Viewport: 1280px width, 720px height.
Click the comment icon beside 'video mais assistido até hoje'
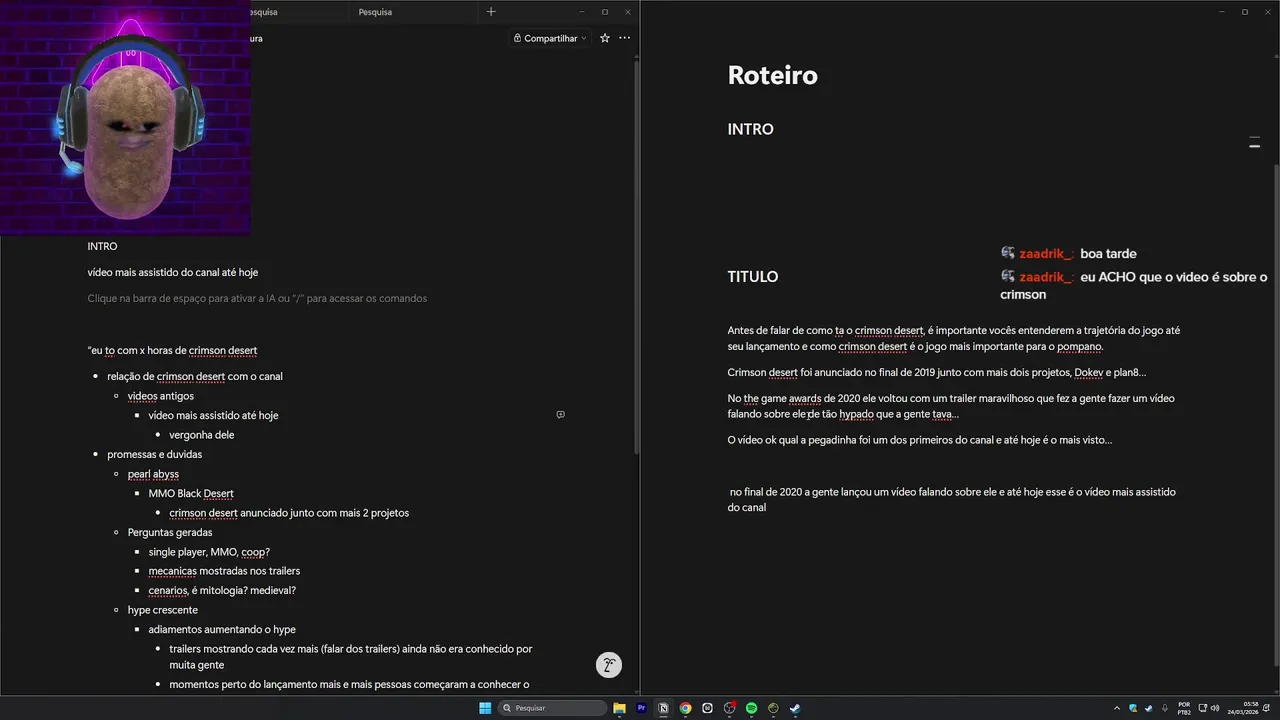tap(560, 415)
